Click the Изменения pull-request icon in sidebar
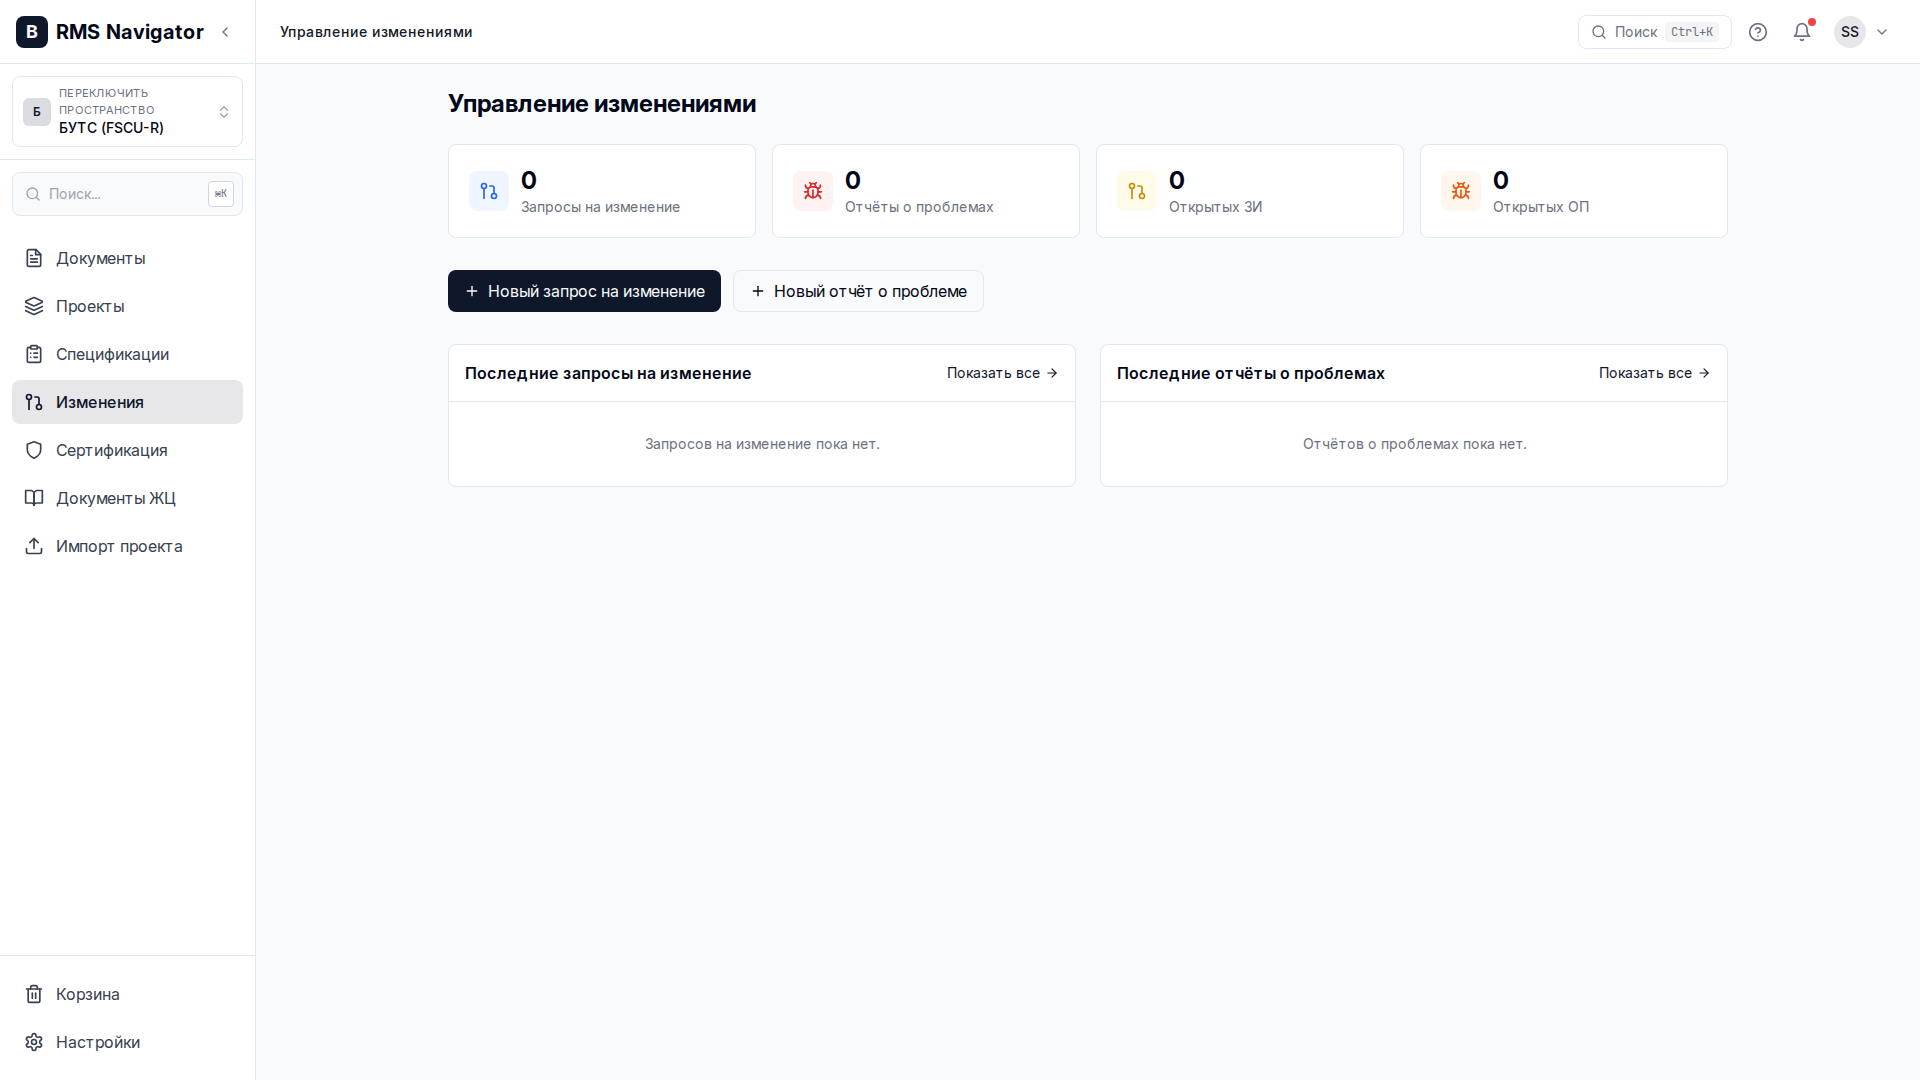Image resolution: width=1920 pixels, height=1080 pixels. tap(34, 402)
